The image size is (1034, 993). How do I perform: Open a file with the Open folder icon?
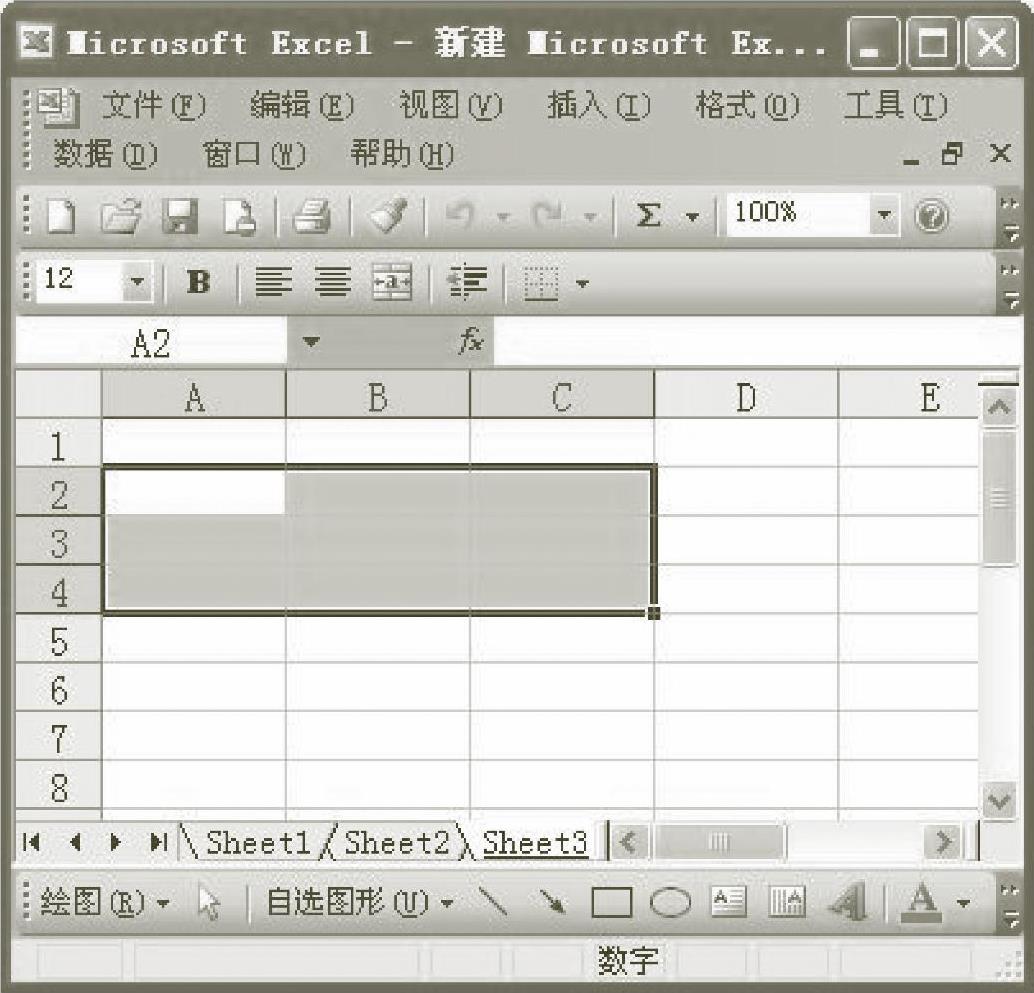(121, 216)
